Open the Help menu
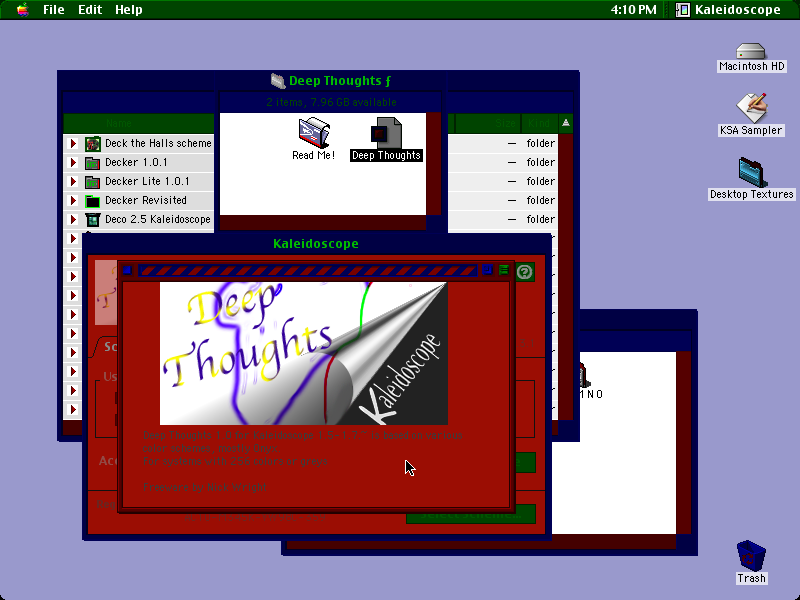800x600 pixels. click(x=129, y=10)
